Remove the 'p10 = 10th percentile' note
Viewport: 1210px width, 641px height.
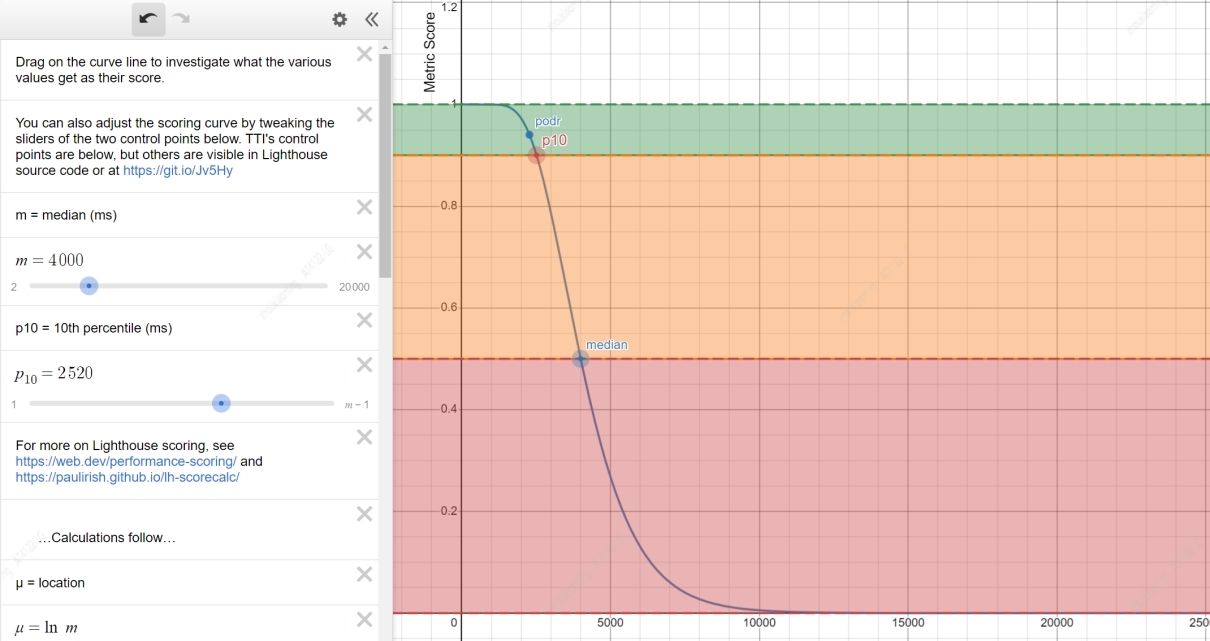point(364,320)
